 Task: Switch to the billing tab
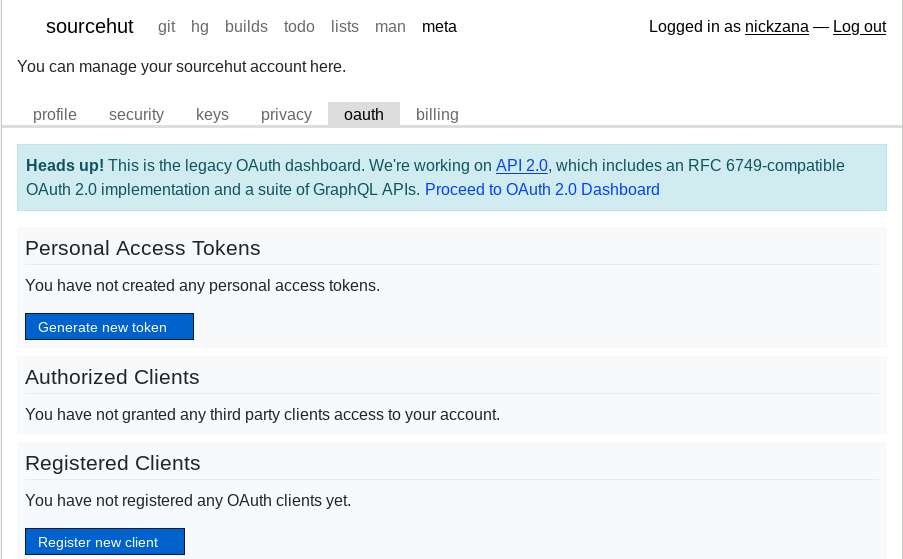coord(437,114)
